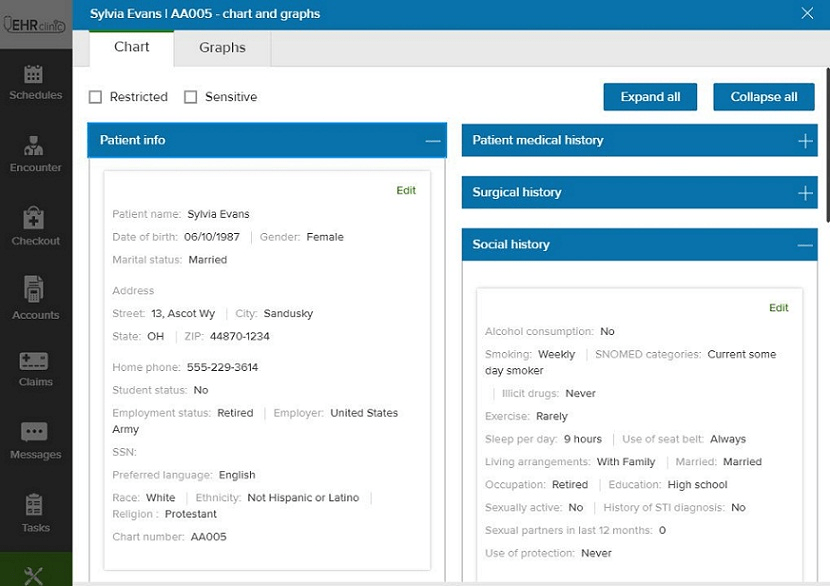The image size is (830, 586).
Task: Collapse the Social history section
Action: pos(805,245)
